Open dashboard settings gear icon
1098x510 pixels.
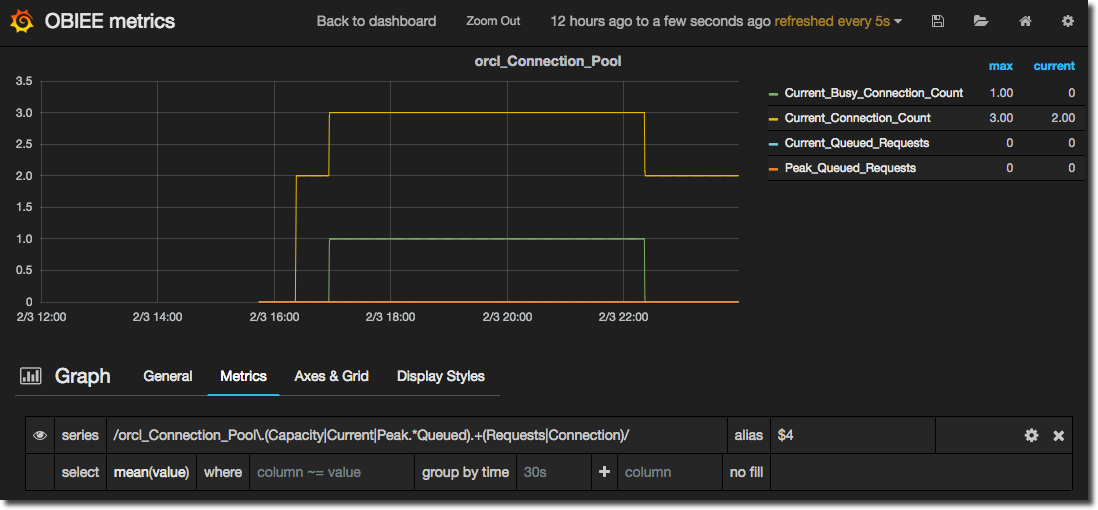pos(1068,21)
